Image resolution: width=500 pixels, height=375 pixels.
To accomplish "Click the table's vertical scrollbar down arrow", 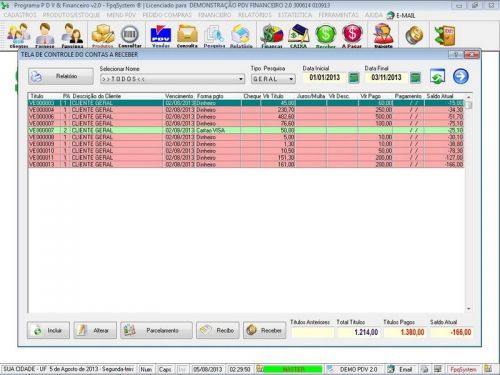I will pyautogui.click(x=468, y=309).
